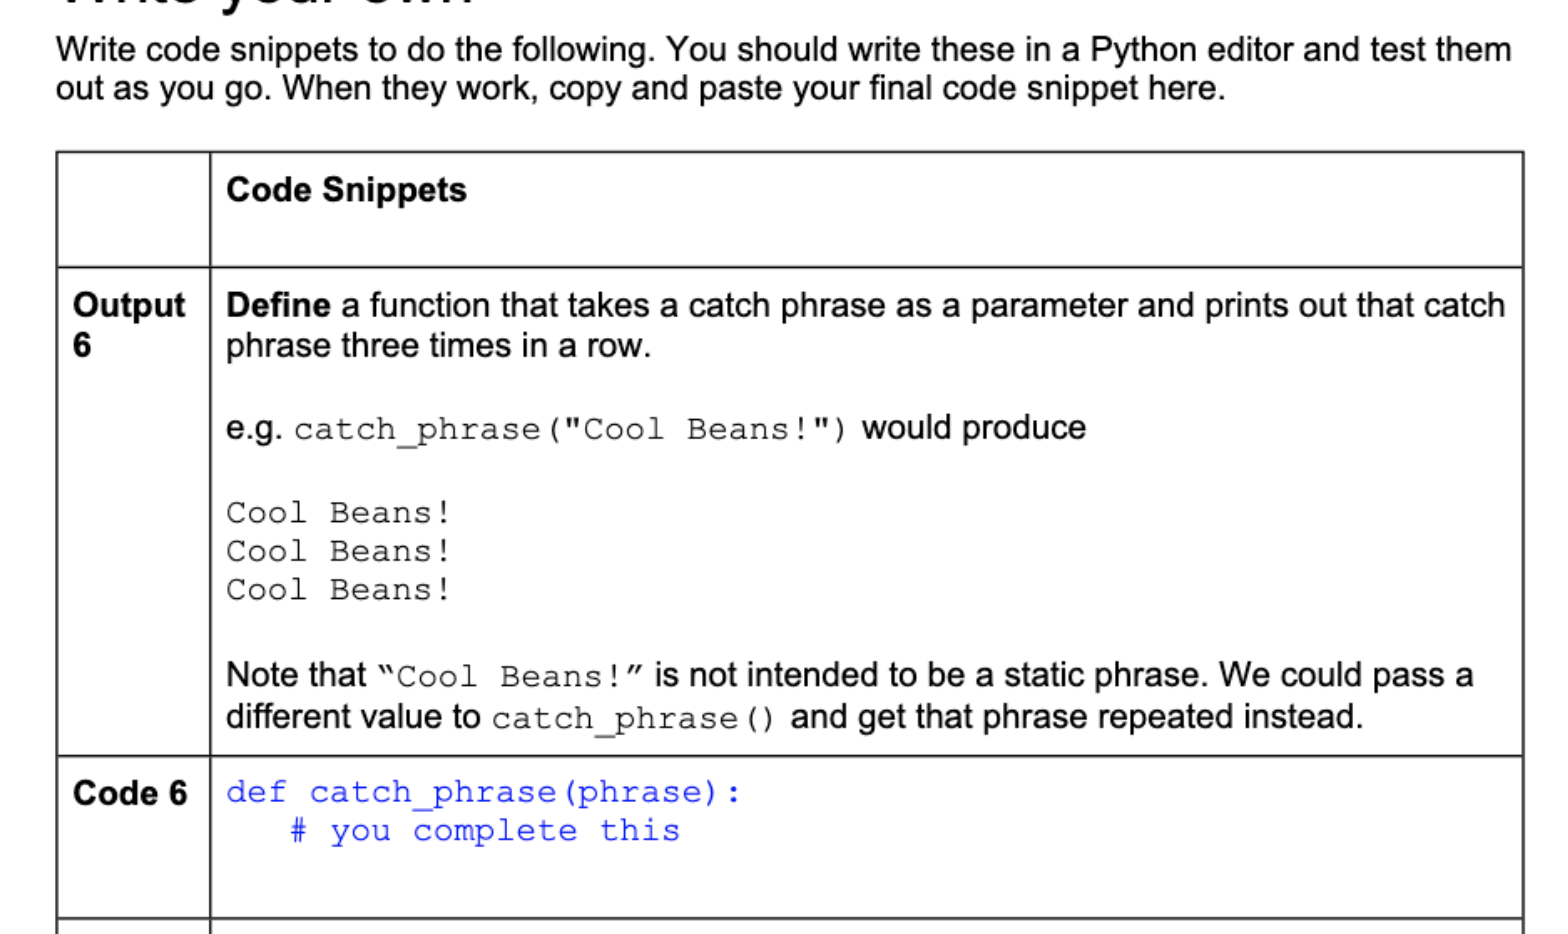Screen dimensions: 1568x934
Task: Click the bold word 'Define'
Action: 278,305
